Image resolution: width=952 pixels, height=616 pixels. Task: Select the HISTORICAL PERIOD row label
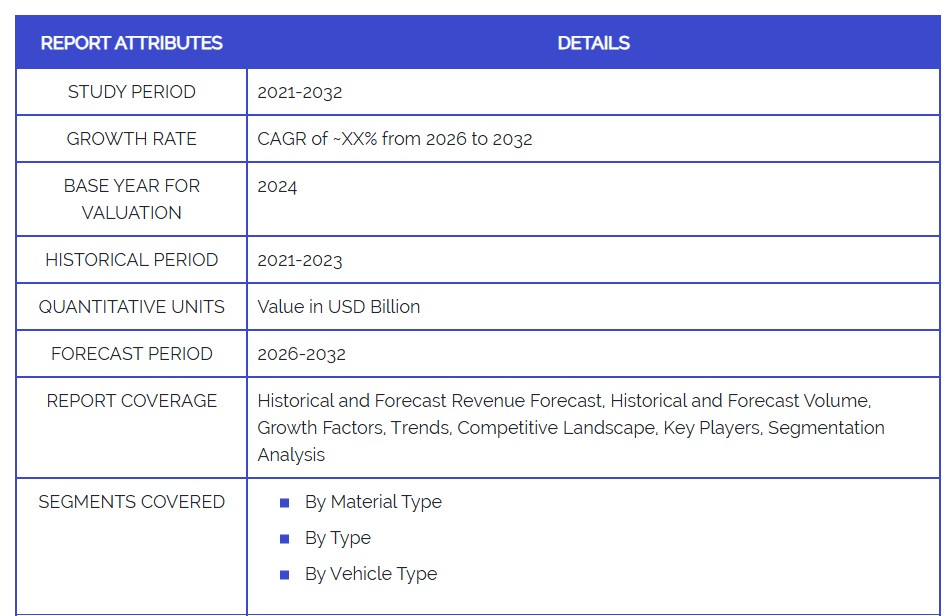(131, 260)
